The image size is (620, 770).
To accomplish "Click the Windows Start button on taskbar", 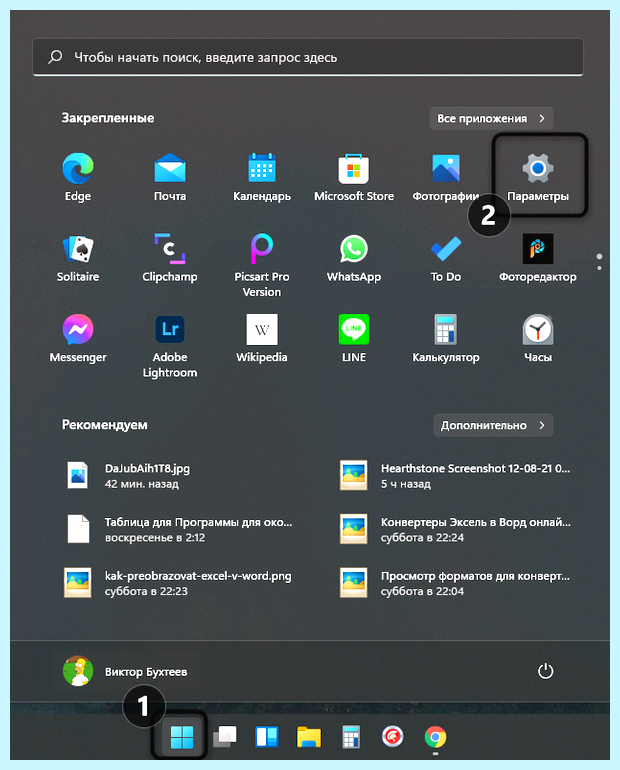I will click(x=182, y=737).
